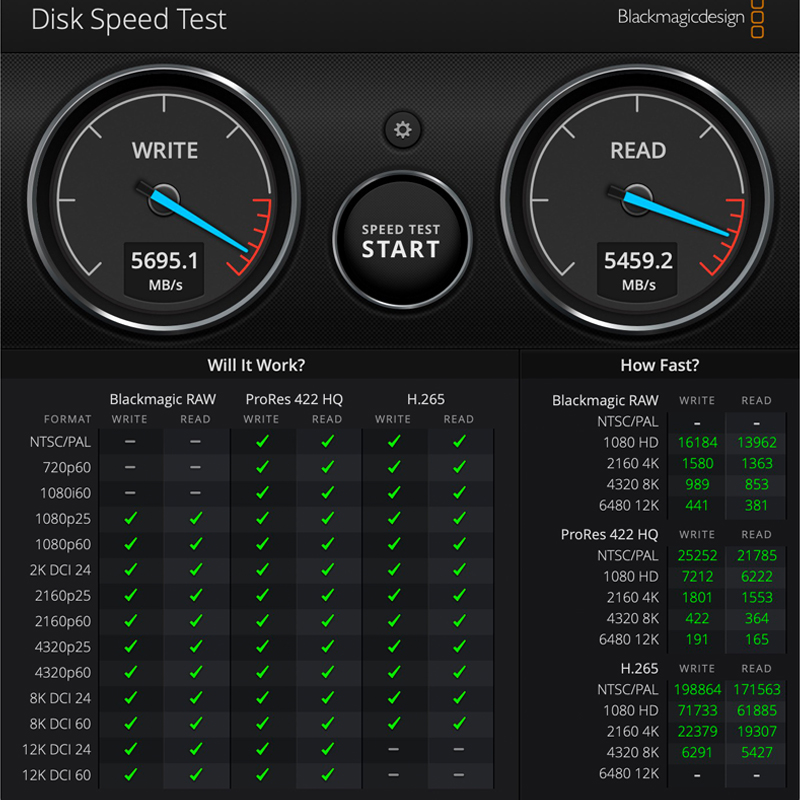Expand the Blackmagic RAW section under How Fast

[x=604, y=399]
